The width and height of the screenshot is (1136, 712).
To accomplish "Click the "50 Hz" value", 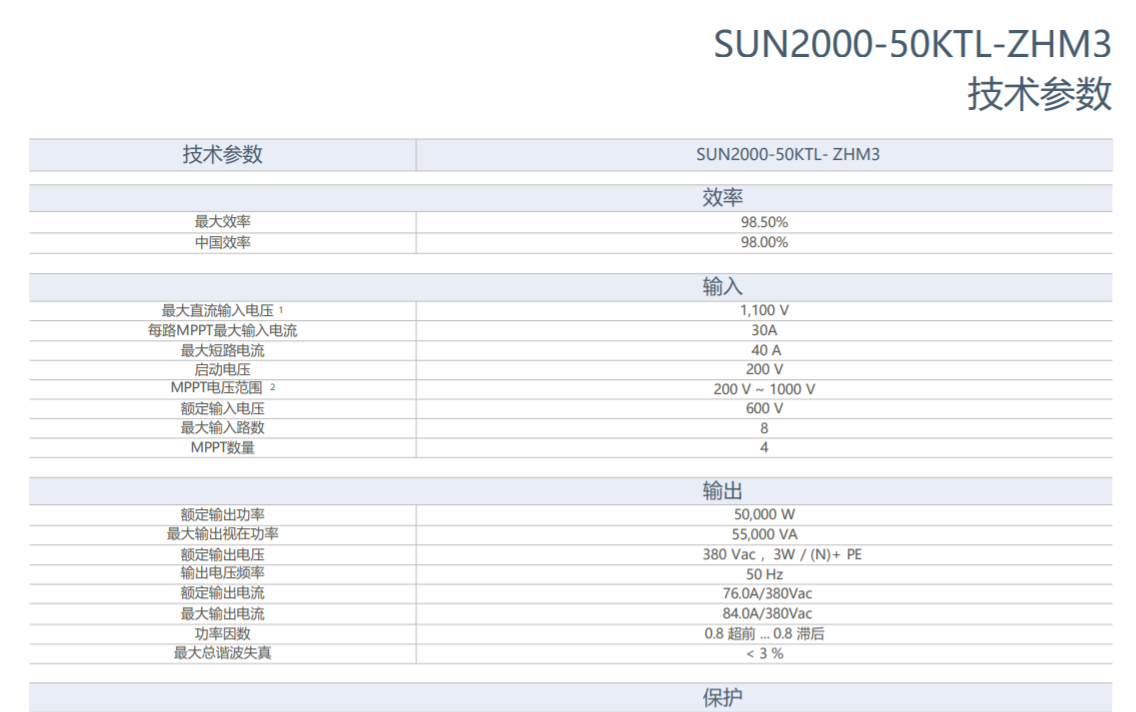I will [764, 574].
